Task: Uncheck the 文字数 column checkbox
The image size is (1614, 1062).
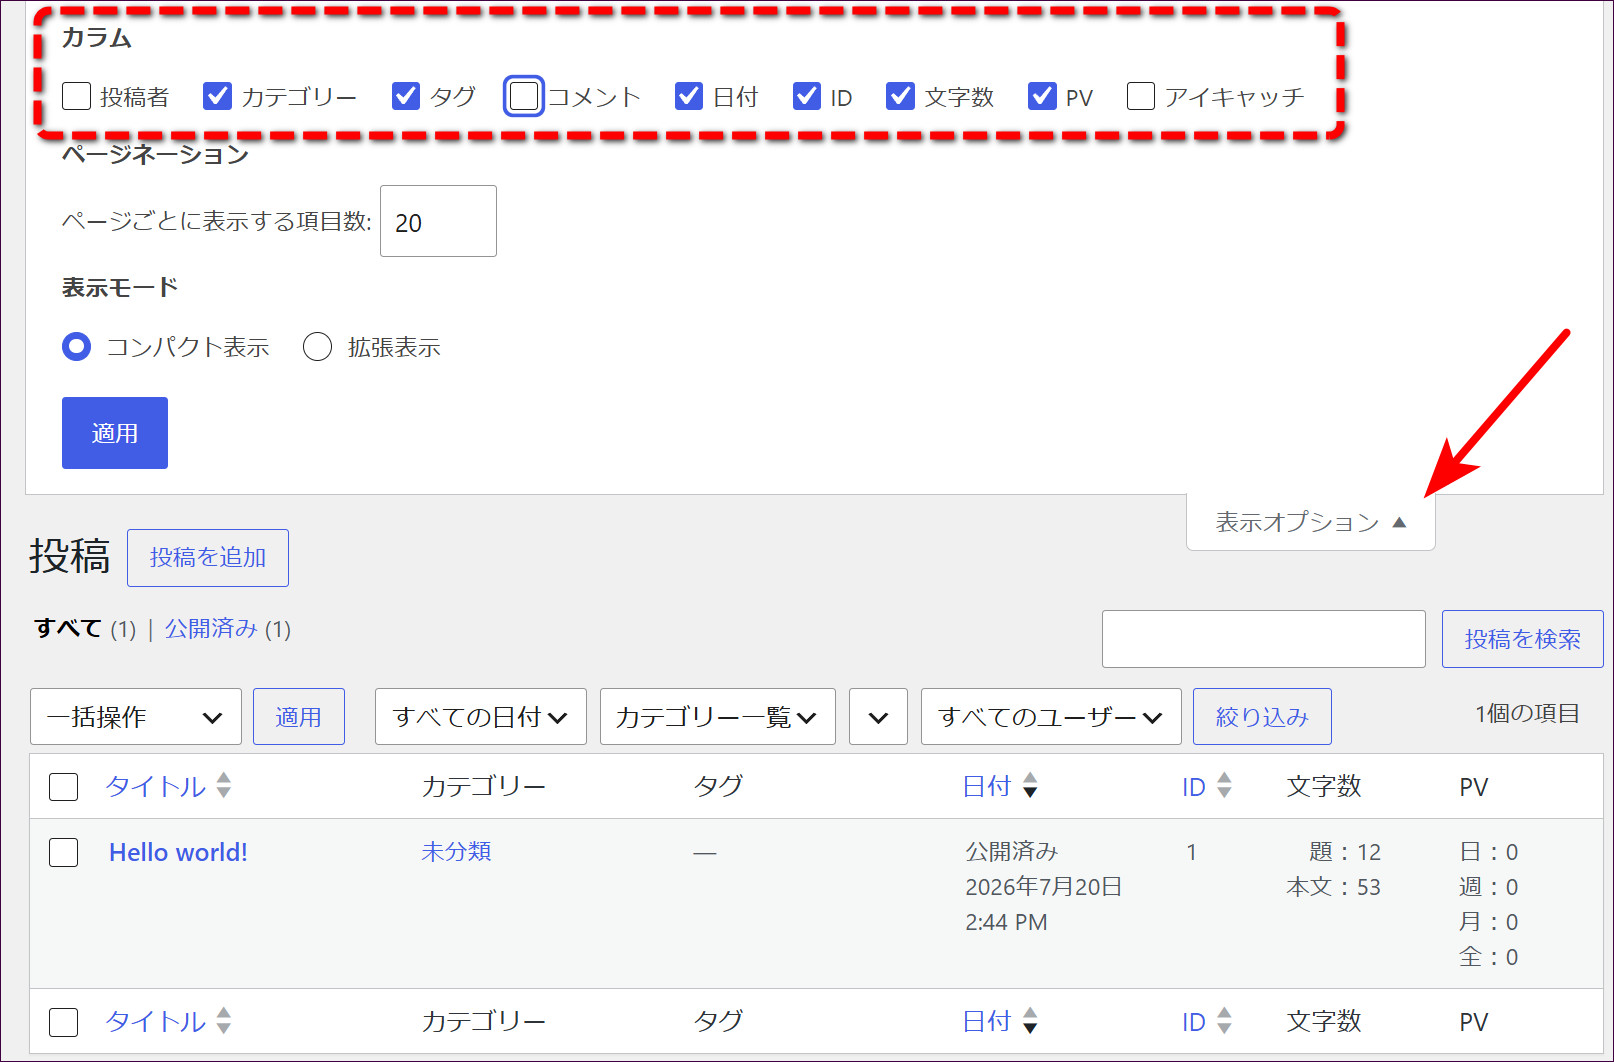Action: [901, 96]
